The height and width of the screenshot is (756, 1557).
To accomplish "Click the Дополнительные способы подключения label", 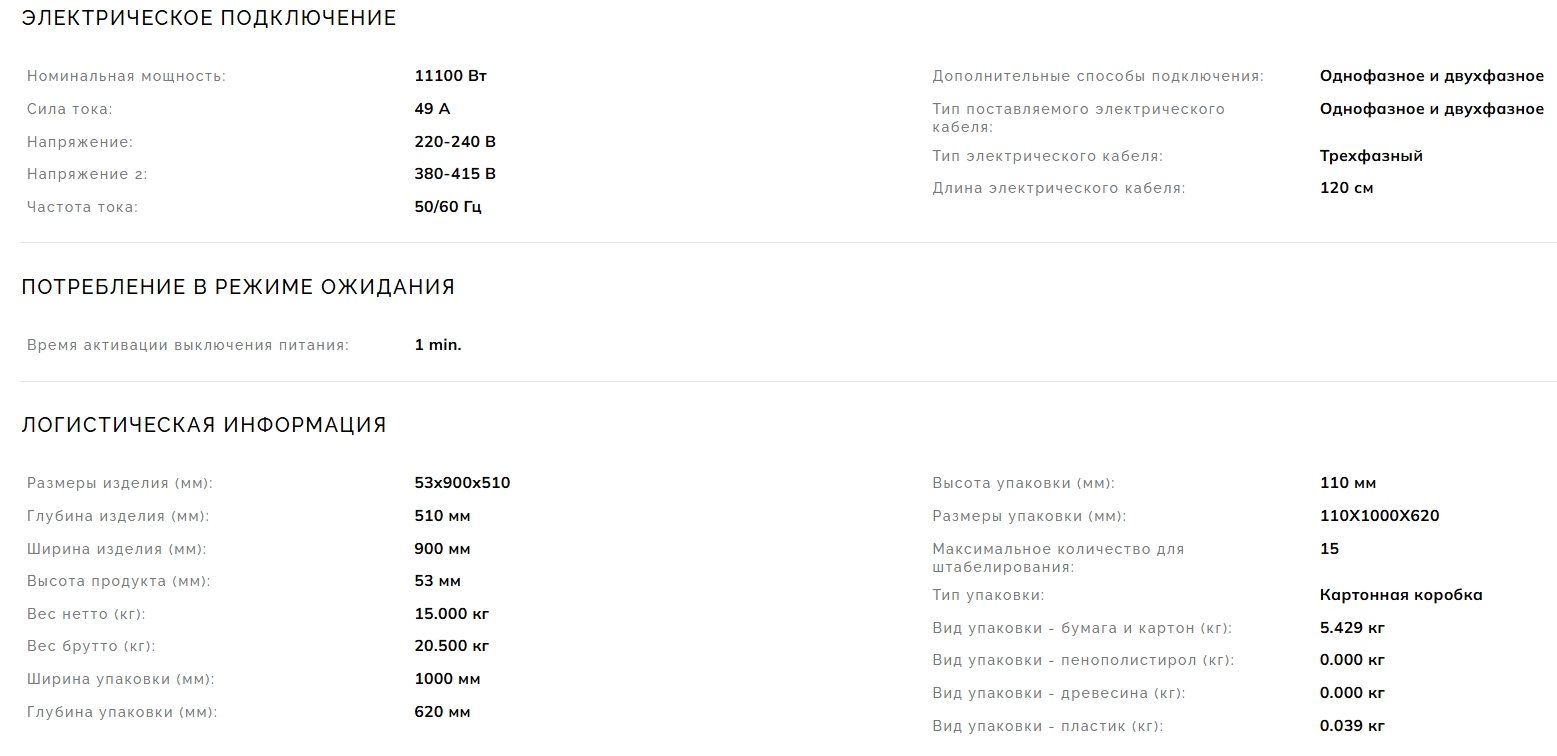I will 1097,76.
